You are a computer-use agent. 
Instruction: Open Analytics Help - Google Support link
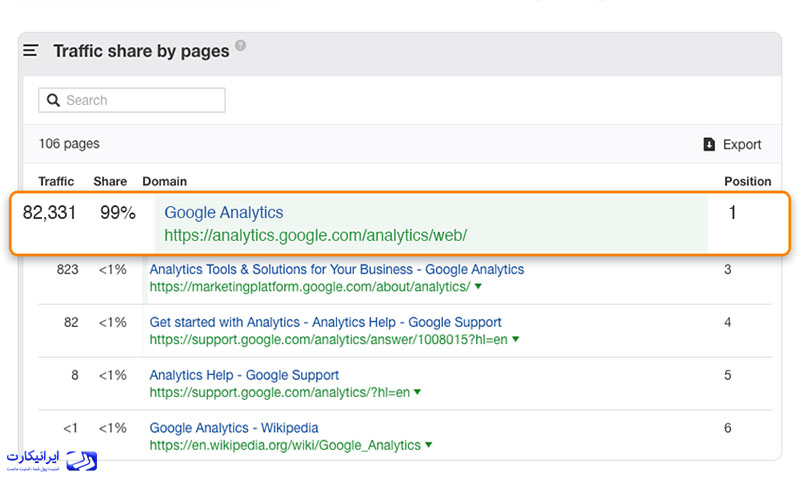[244, 375]
